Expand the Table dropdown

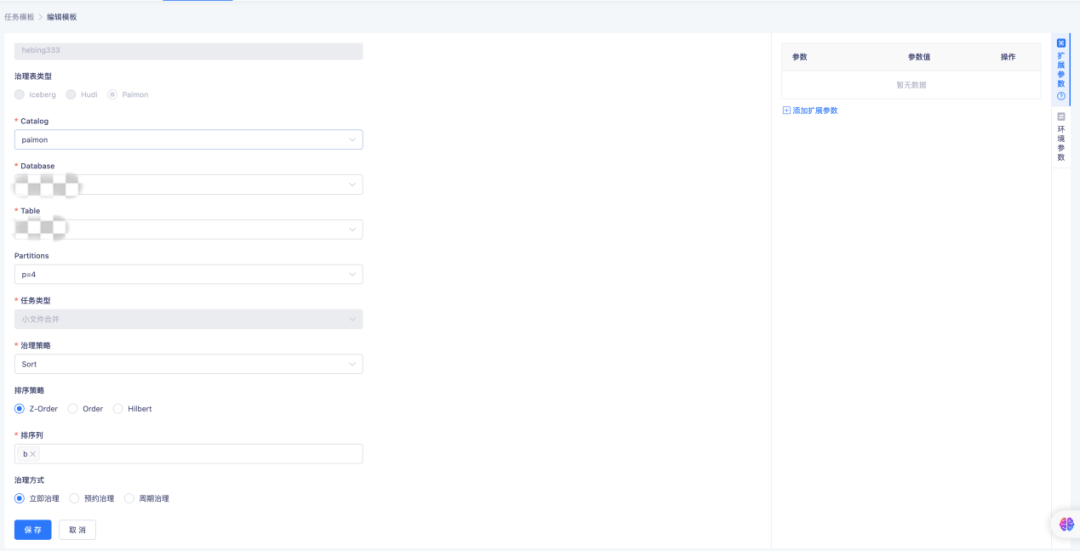tap(189, 229)
